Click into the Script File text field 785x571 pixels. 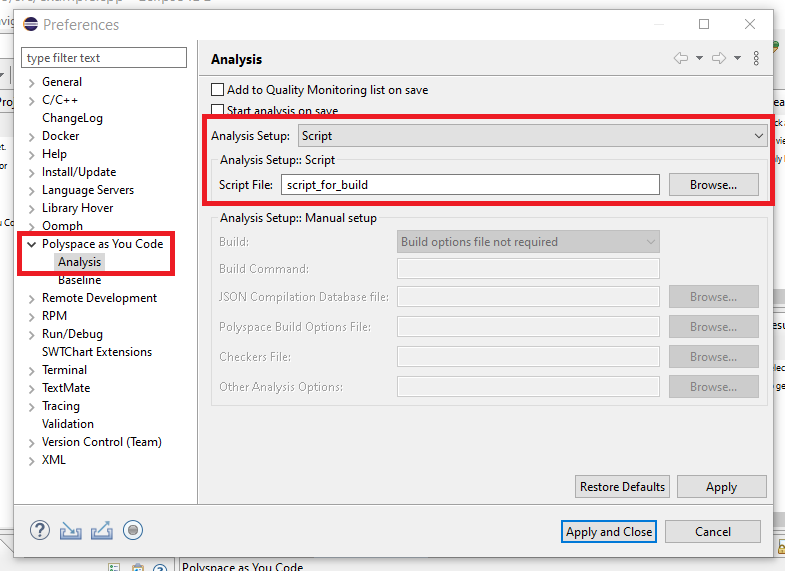pos(470,185)
